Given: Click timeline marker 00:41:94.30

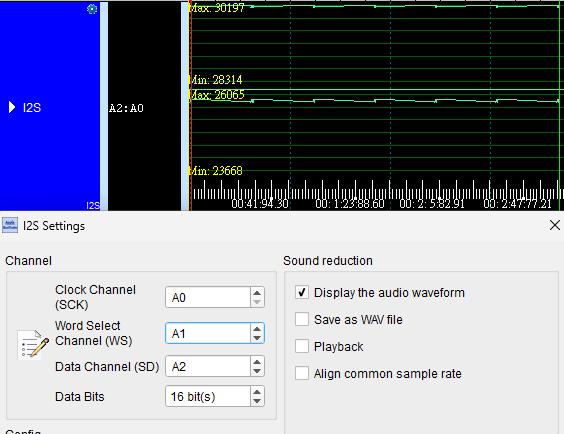Looking at the screenshot, I should pyautogui.click(x=260, y=204).
